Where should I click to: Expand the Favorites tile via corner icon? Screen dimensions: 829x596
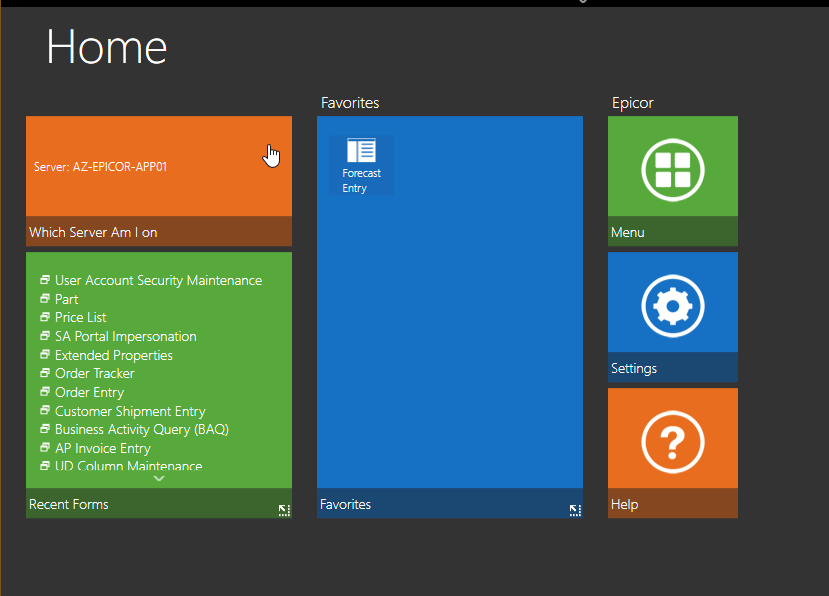(575, 510)
